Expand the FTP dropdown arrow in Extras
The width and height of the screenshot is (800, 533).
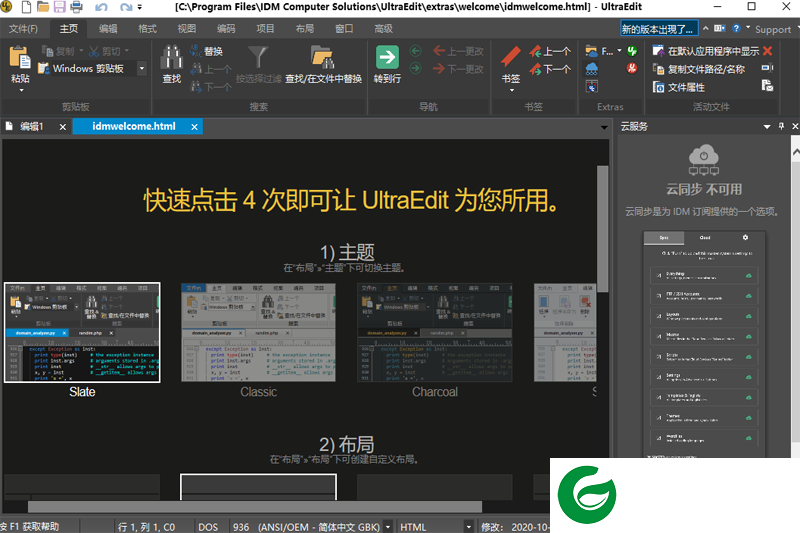pos(619,51)
